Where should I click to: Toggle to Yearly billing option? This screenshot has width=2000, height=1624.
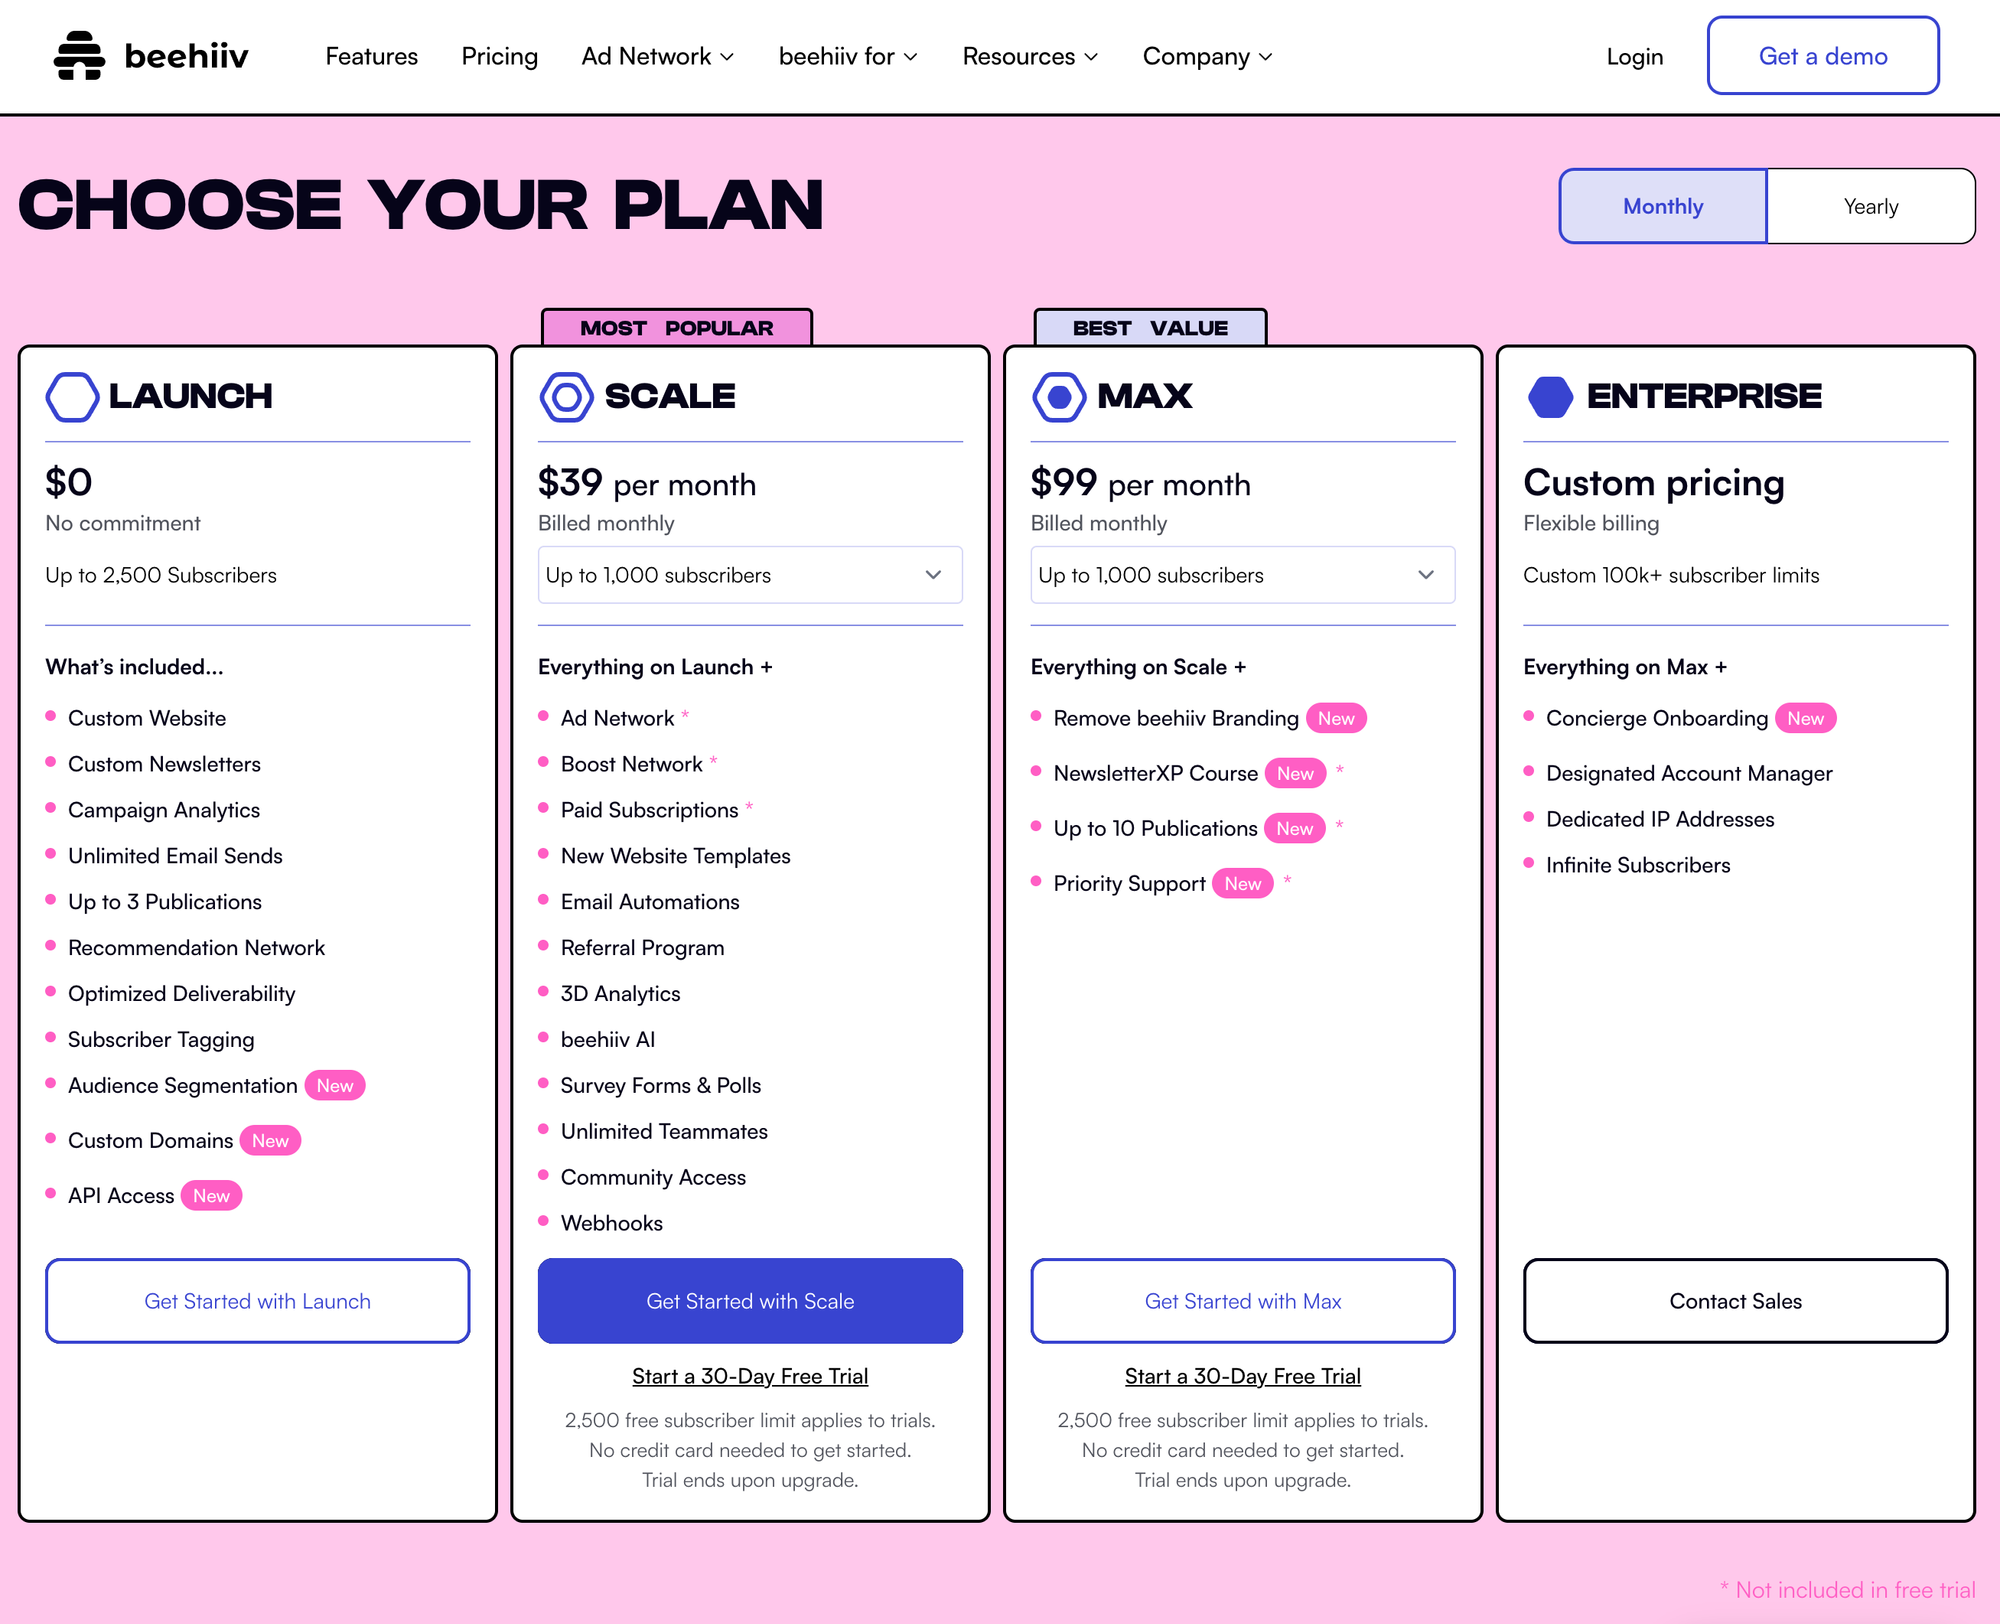[1869, 205]
